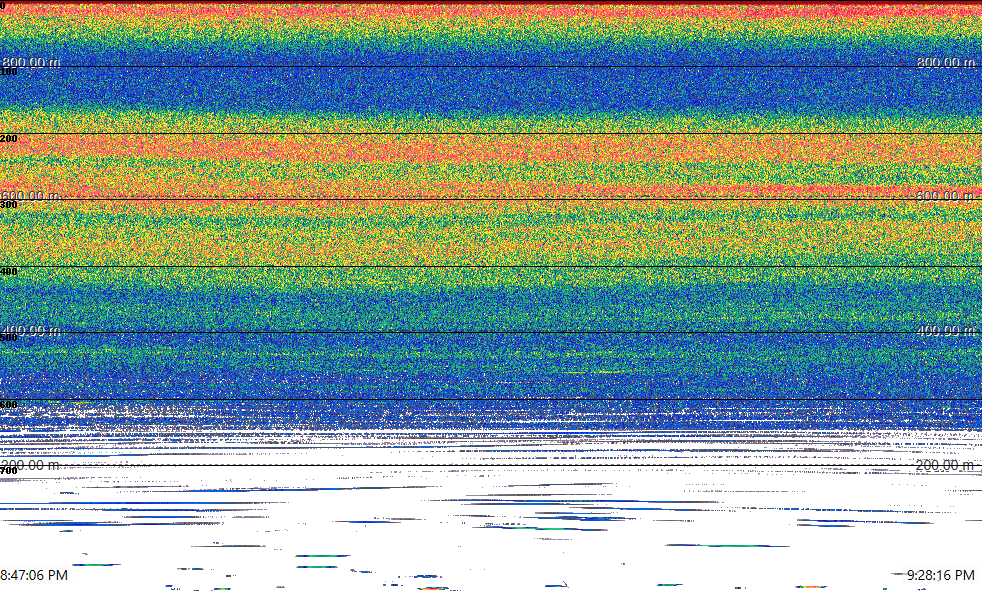Image resolution: width=982 pixels, height=592 pixels.
Task: Click the bold 0 depth tick label
Action: (x=3, y=6)
